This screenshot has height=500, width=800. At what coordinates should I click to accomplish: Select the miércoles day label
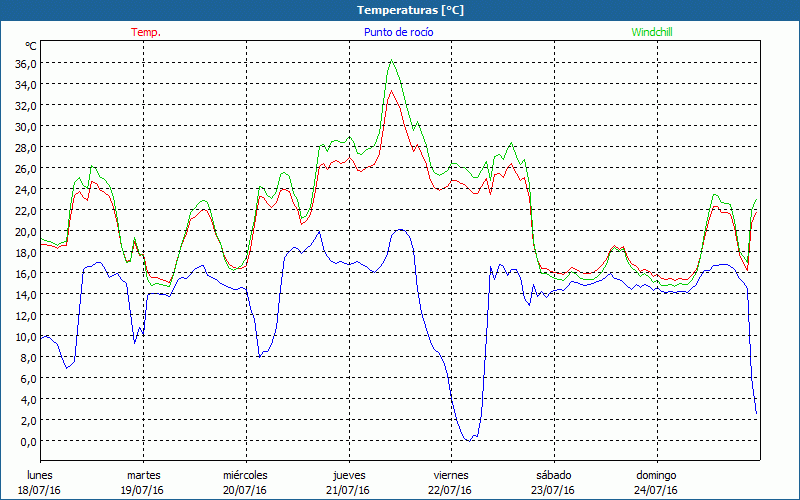point(245,475)
